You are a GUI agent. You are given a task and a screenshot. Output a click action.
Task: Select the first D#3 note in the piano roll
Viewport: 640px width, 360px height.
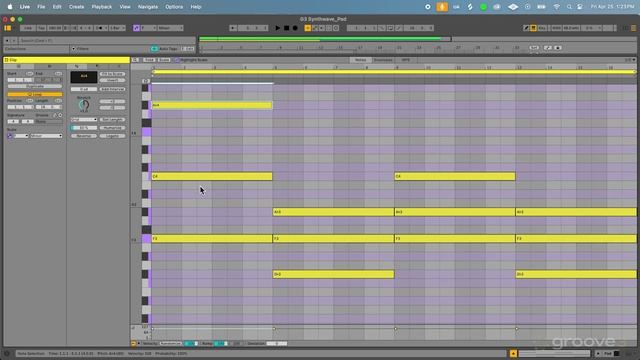pyautogui.click(x=333, y=274)
